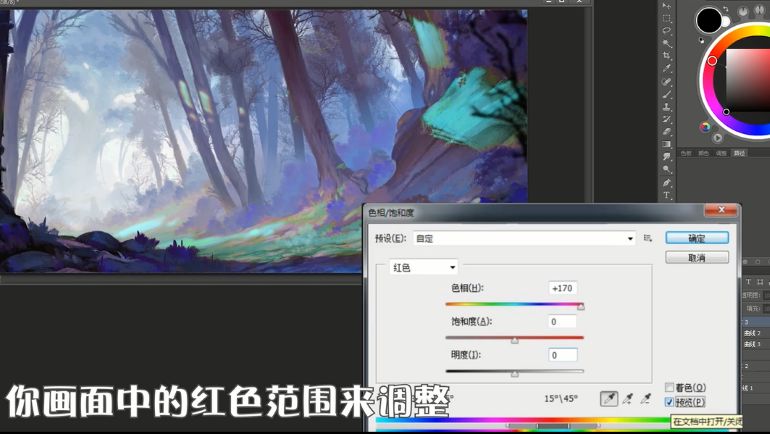
Task: Toggle the 预览 (Preview) checkbox
Action: (x=670, y=401)
